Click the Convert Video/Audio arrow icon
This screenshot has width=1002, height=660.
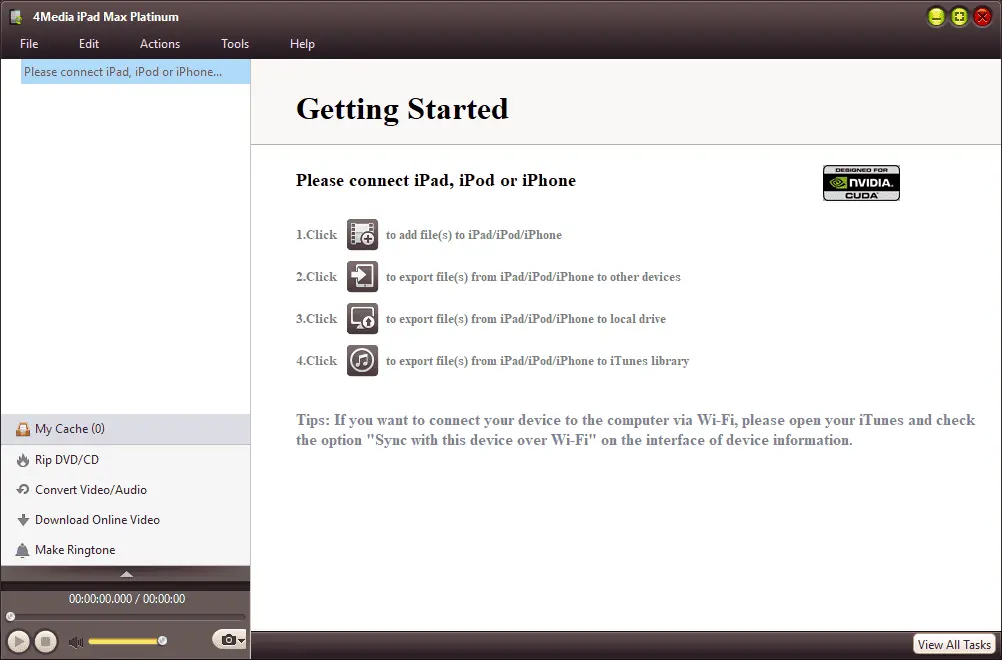pyautogui.click(x=23, y=489)
